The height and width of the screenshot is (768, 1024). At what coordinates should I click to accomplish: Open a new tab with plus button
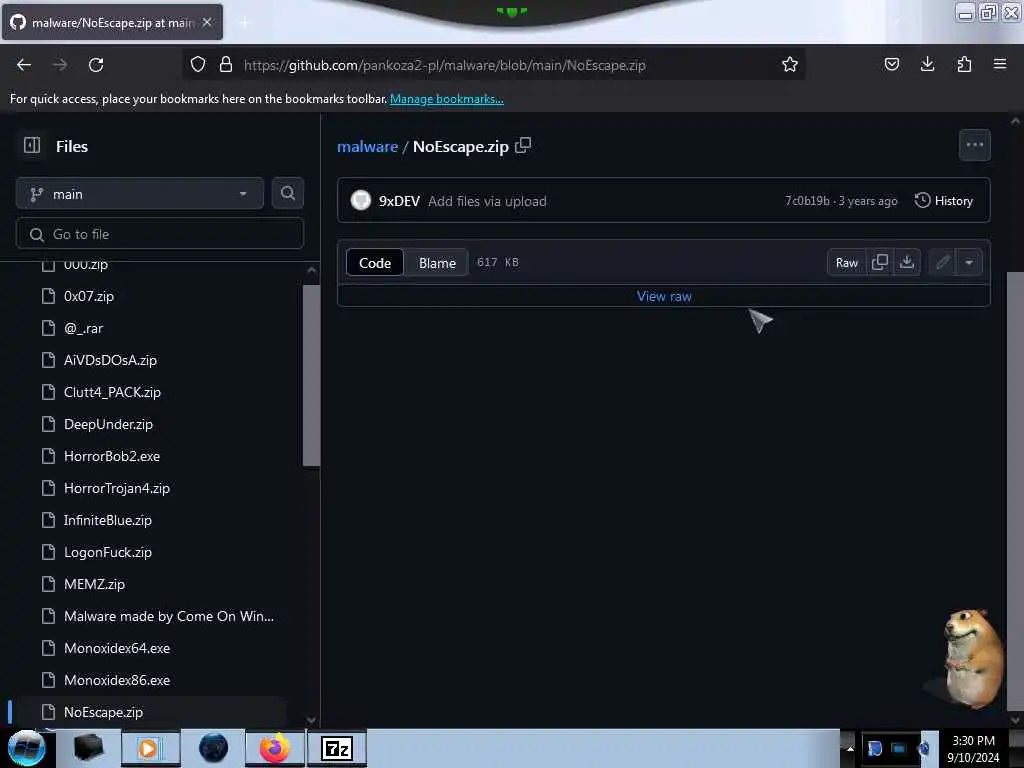coord(244,22)
